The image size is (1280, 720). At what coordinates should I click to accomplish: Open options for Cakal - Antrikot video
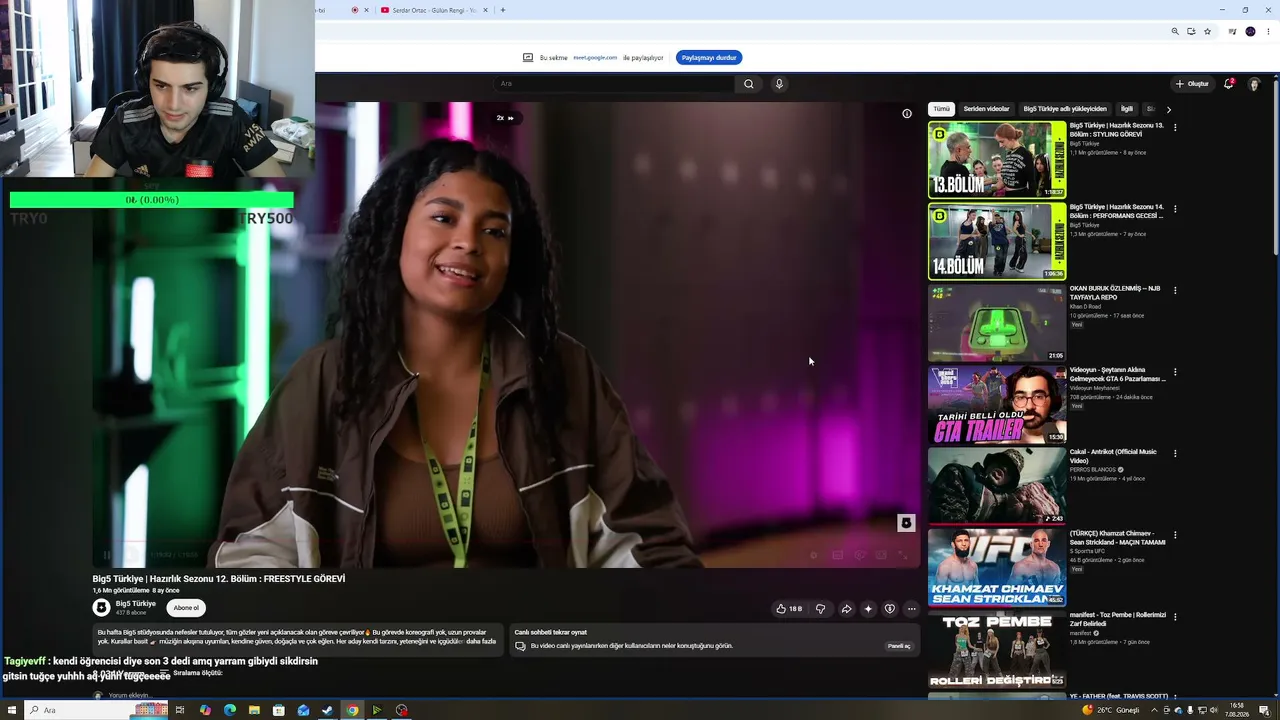(x=1175, y=453)
